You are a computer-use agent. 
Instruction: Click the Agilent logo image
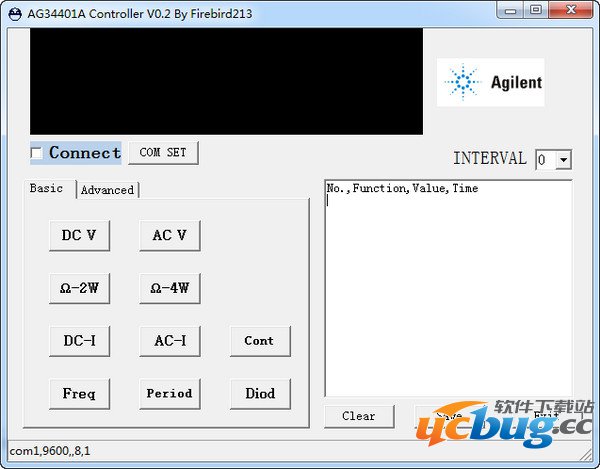tap(491, 82)
